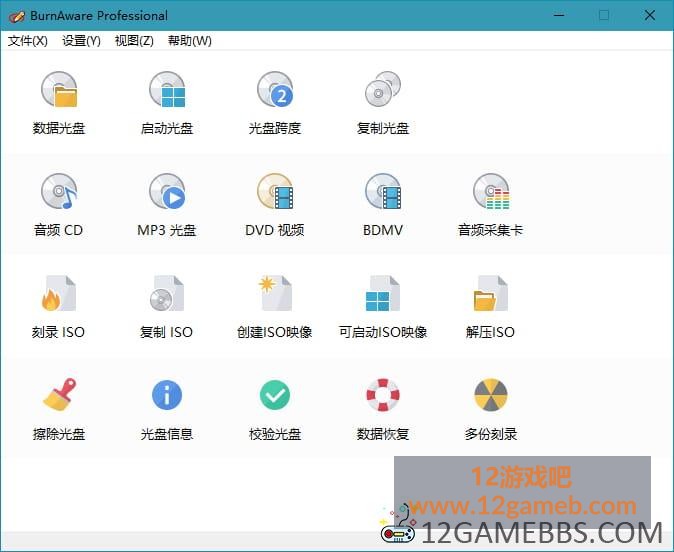Open the DVD 视频 tool
Image resolution: width=674 pixels, height=552 pixels.
pos(275,205)
